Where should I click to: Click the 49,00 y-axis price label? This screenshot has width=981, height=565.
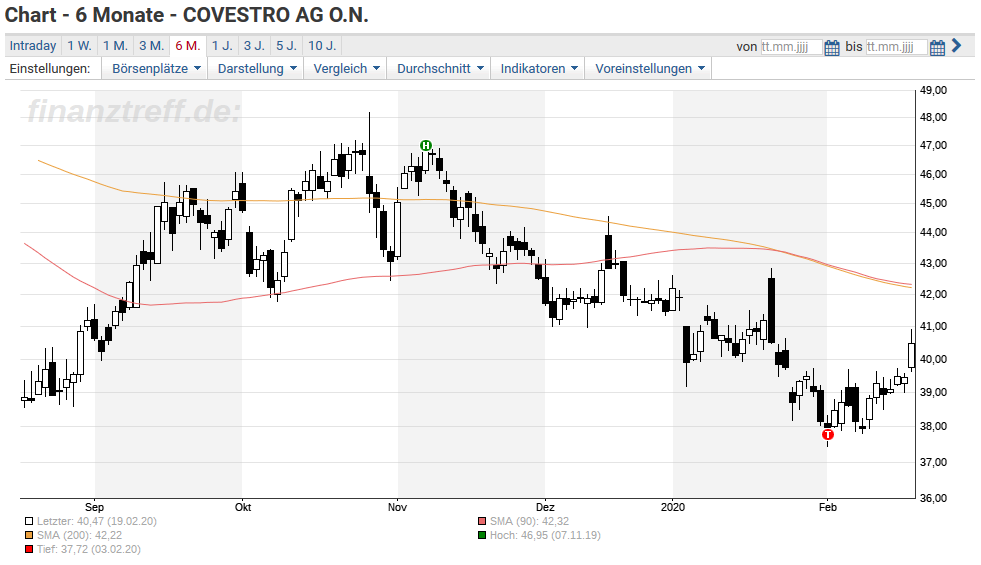933,90
